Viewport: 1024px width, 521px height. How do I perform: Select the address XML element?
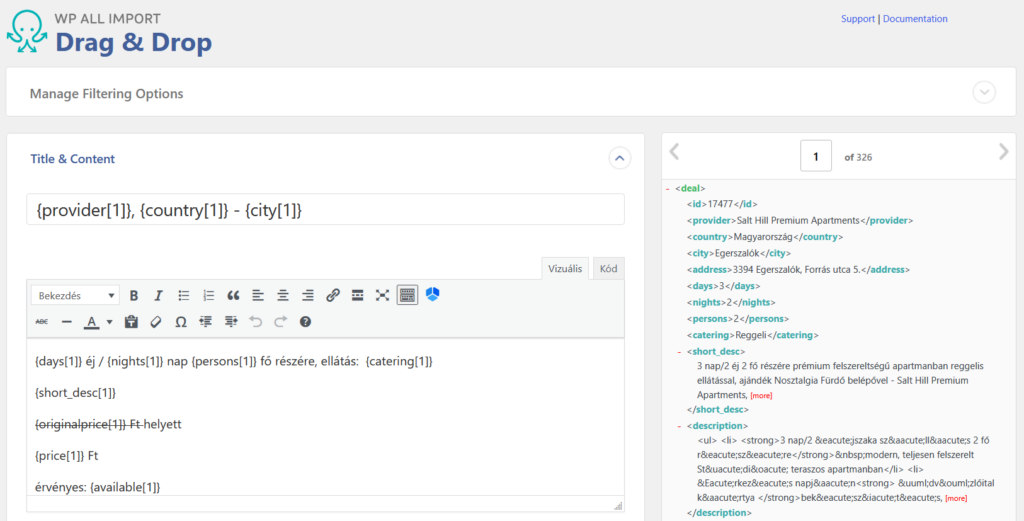click(x=798, y=270)
